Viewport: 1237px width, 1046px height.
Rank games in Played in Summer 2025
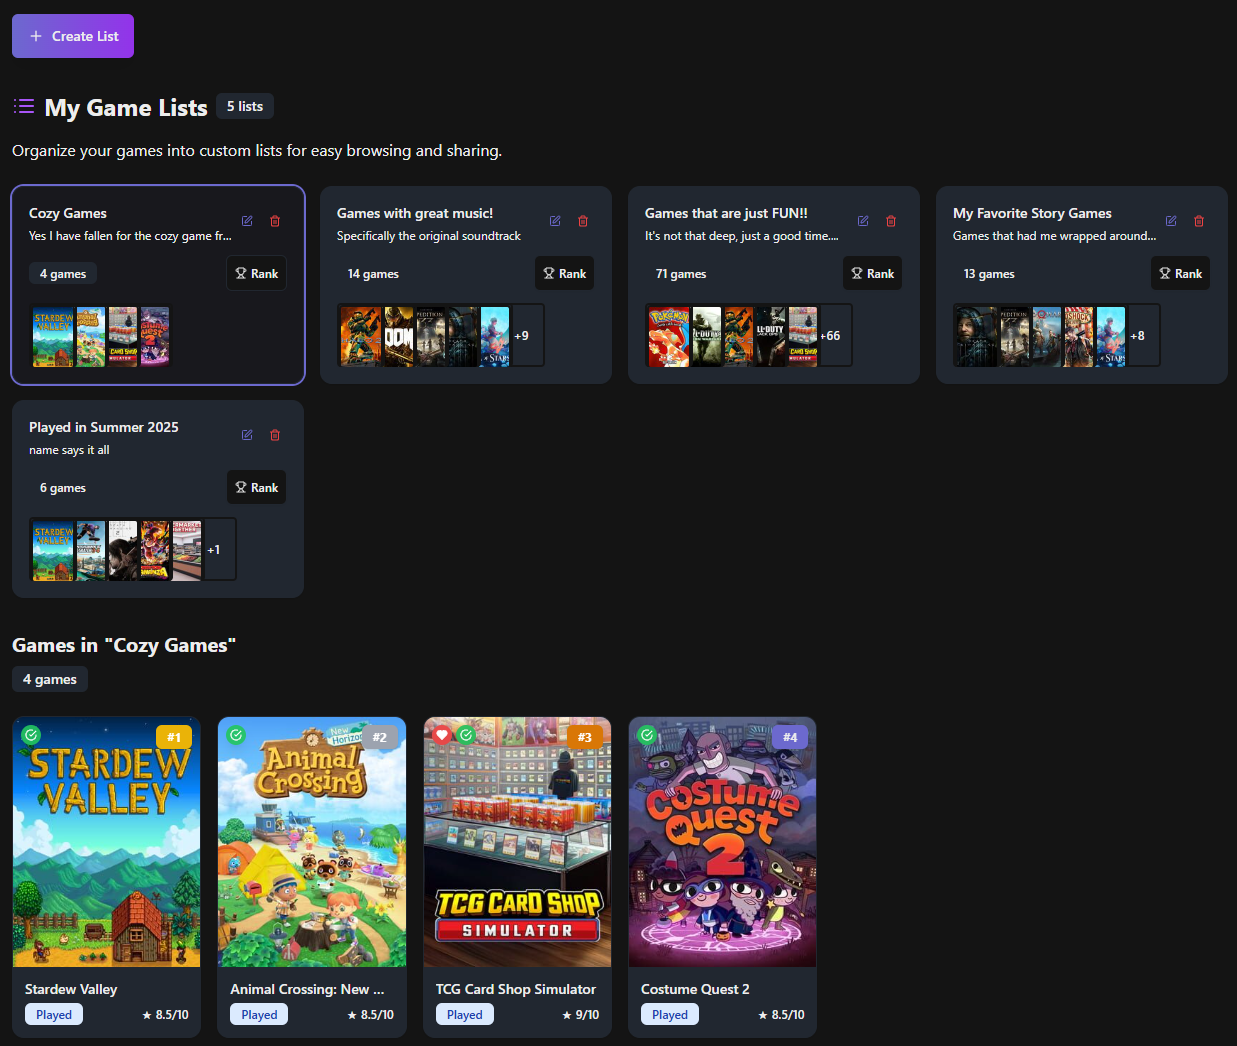pyautogui.click(x=257, y=487)
